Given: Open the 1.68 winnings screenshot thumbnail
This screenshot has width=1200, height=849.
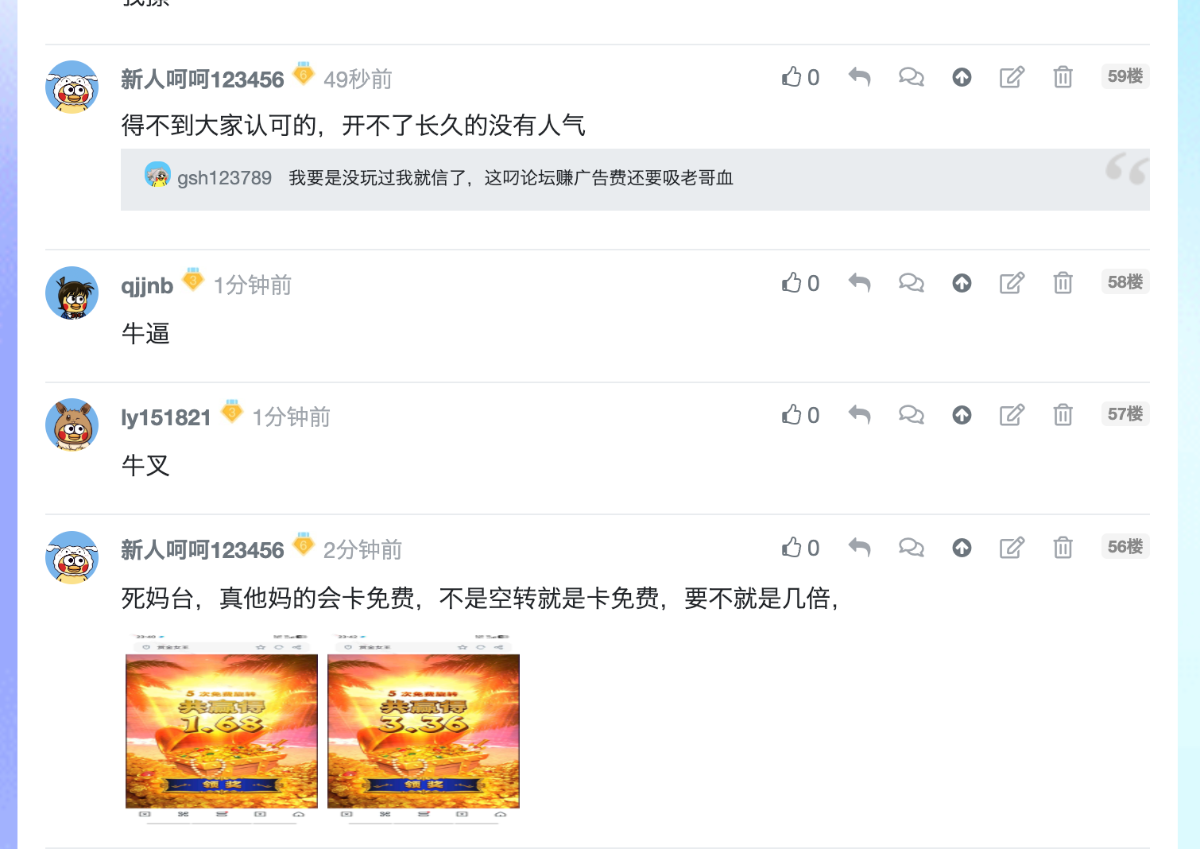Looking at the screenshot, I should point(221,728).
